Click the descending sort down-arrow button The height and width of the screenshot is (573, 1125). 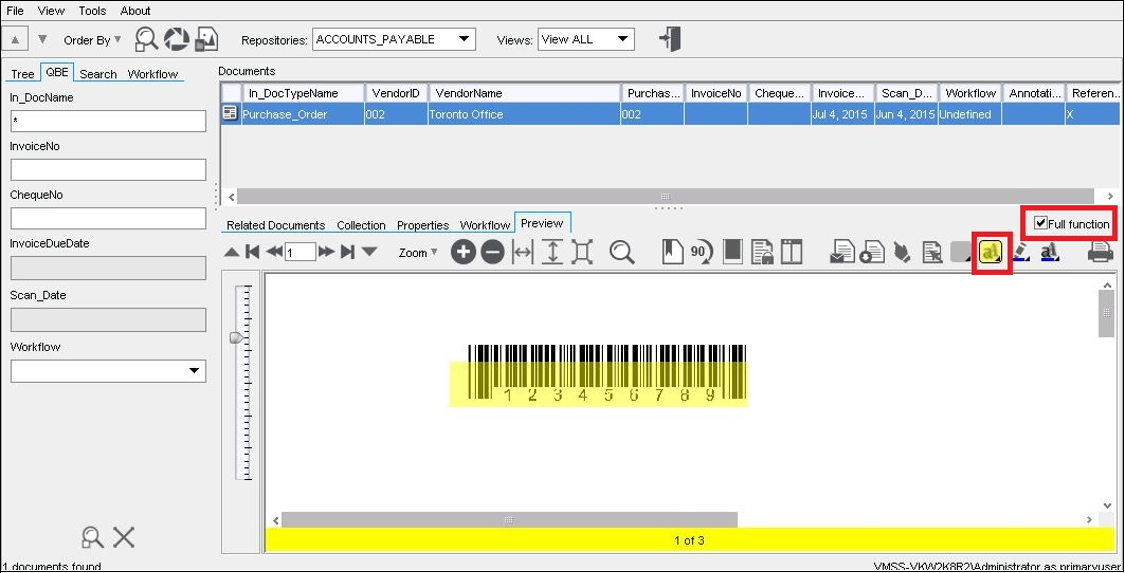(x=42, y=39)
